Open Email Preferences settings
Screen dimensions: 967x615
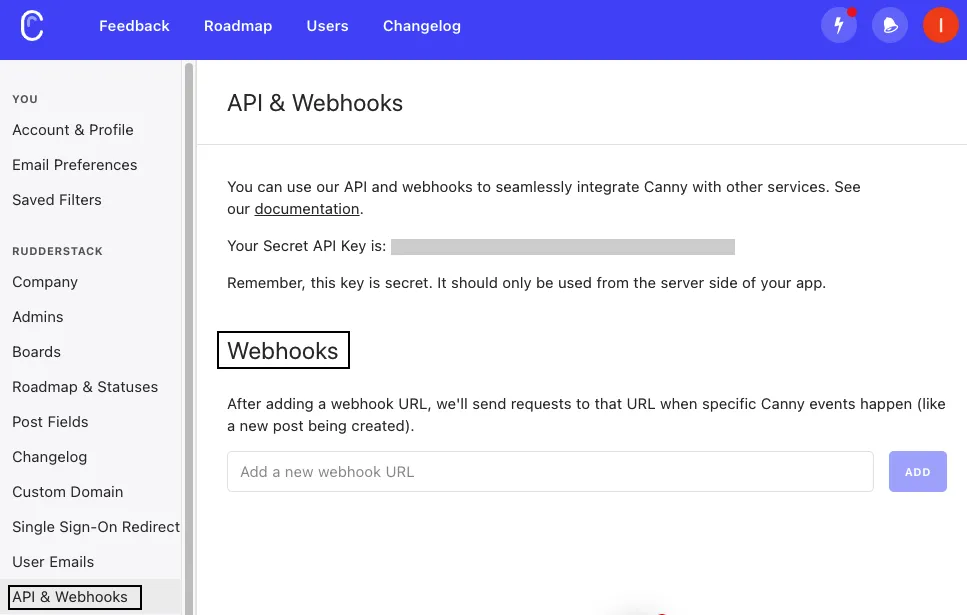coord(75,165)
